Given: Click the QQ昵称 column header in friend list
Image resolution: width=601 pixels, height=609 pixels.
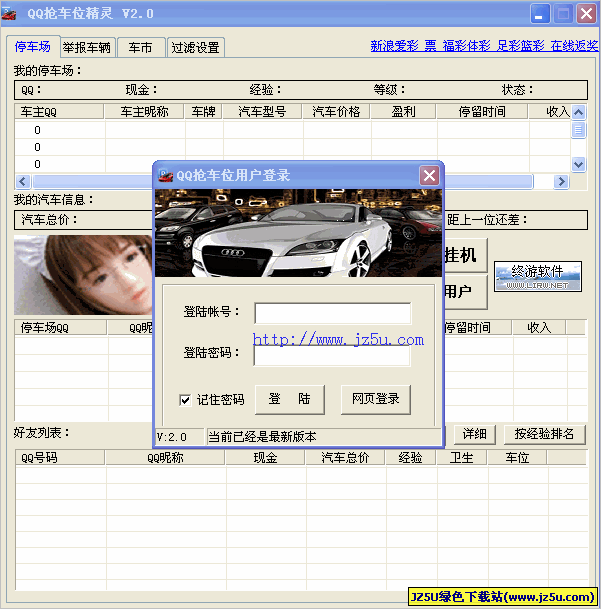Looking at the screenshot, I should (165, 458).
